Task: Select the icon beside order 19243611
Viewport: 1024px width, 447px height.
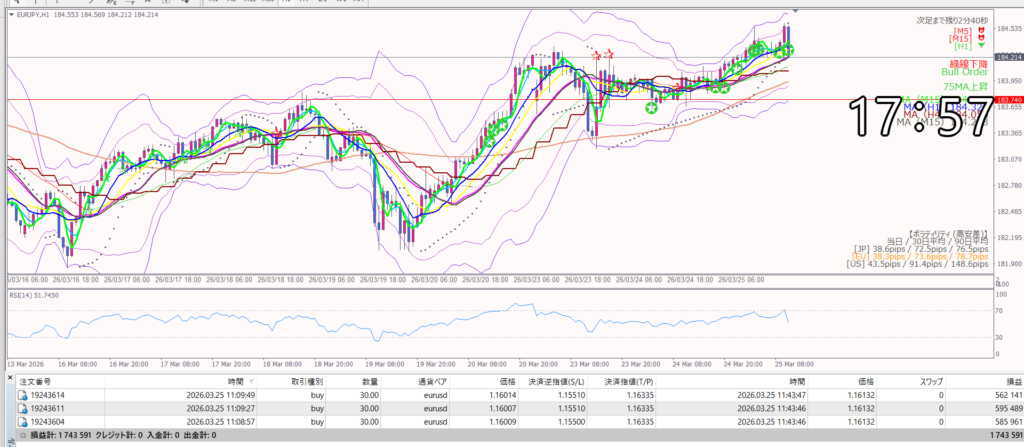Action: pos(22,409)
